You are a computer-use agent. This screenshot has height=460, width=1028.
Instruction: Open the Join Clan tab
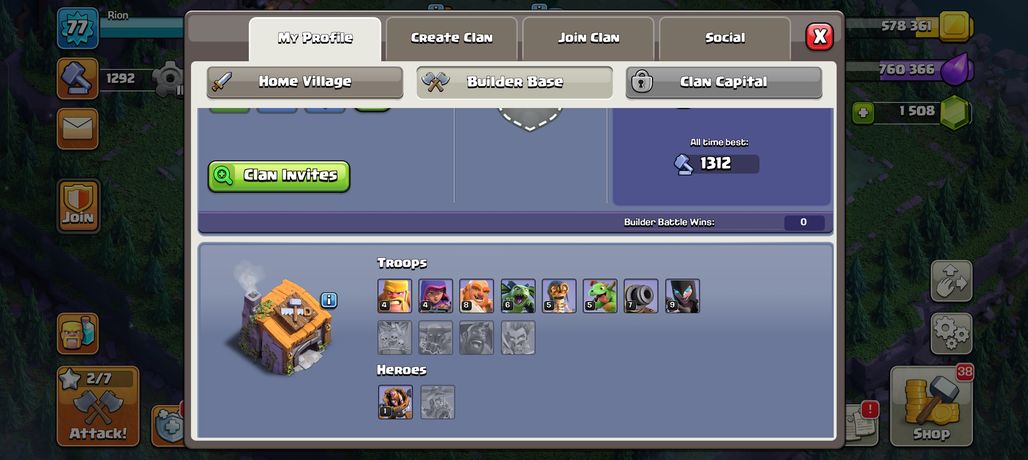(x=588, y=38)
